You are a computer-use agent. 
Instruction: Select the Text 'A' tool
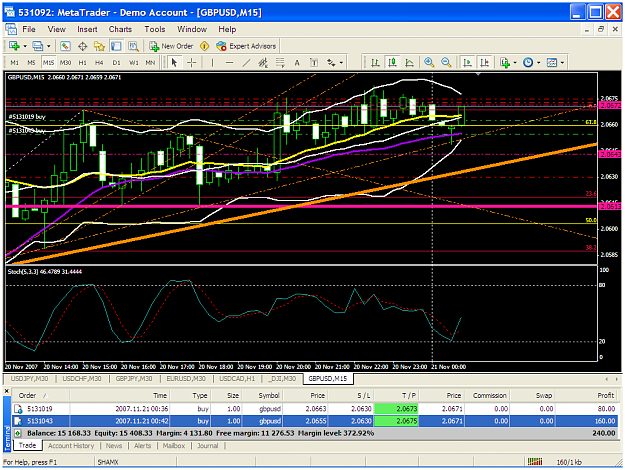pyautogui.click(x=297, y=63)
